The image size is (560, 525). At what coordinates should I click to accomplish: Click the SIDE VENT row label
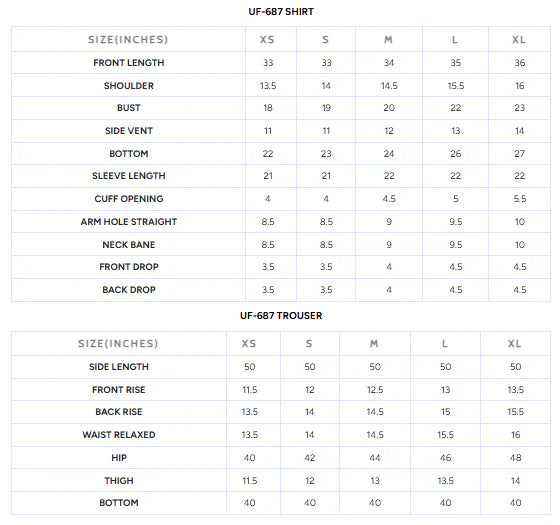click(129, 131)
